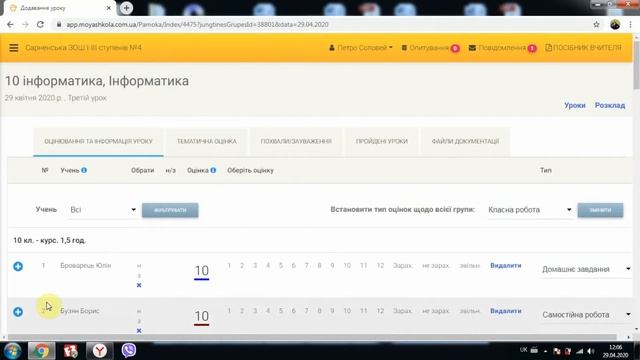Choose grade 12 in Броварець Юлія row
Screen dimensions: 640x360
[x=380, y=265]
